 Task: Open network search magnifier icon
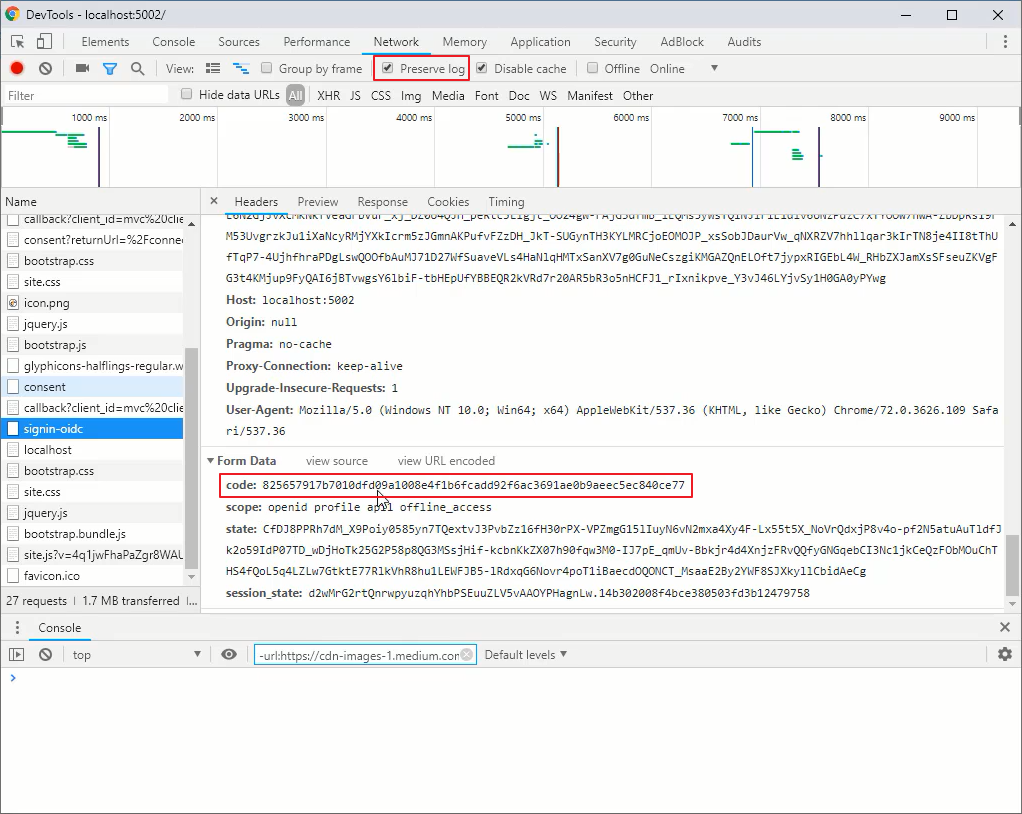click(138, 68)
